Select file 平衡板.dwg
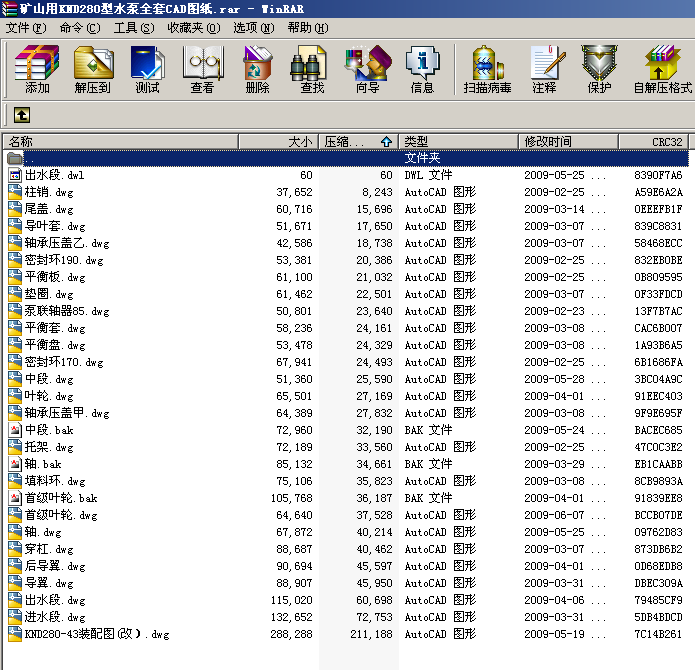695x670 pixels. click(x=55, y=277)
